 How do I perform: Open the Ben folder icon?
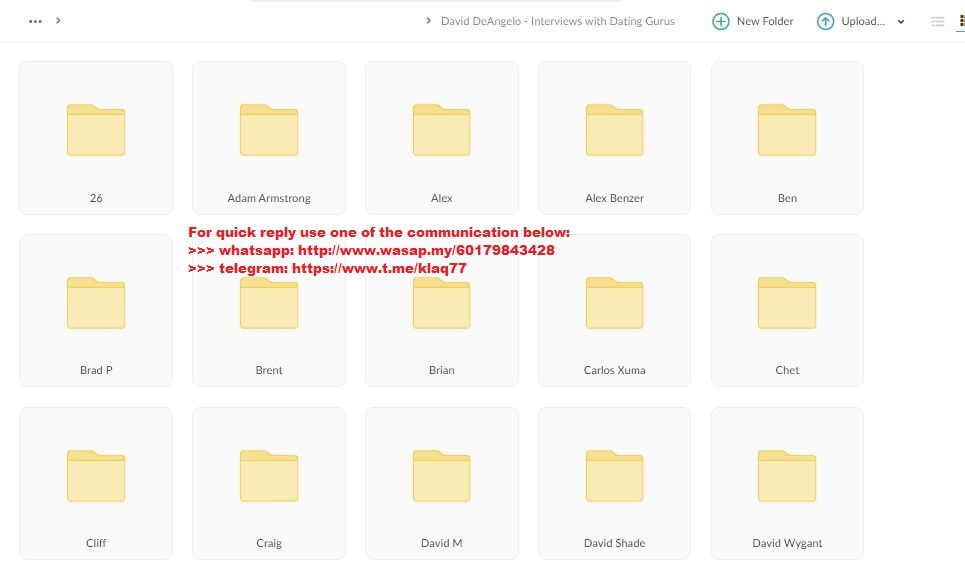click(787, 130)
